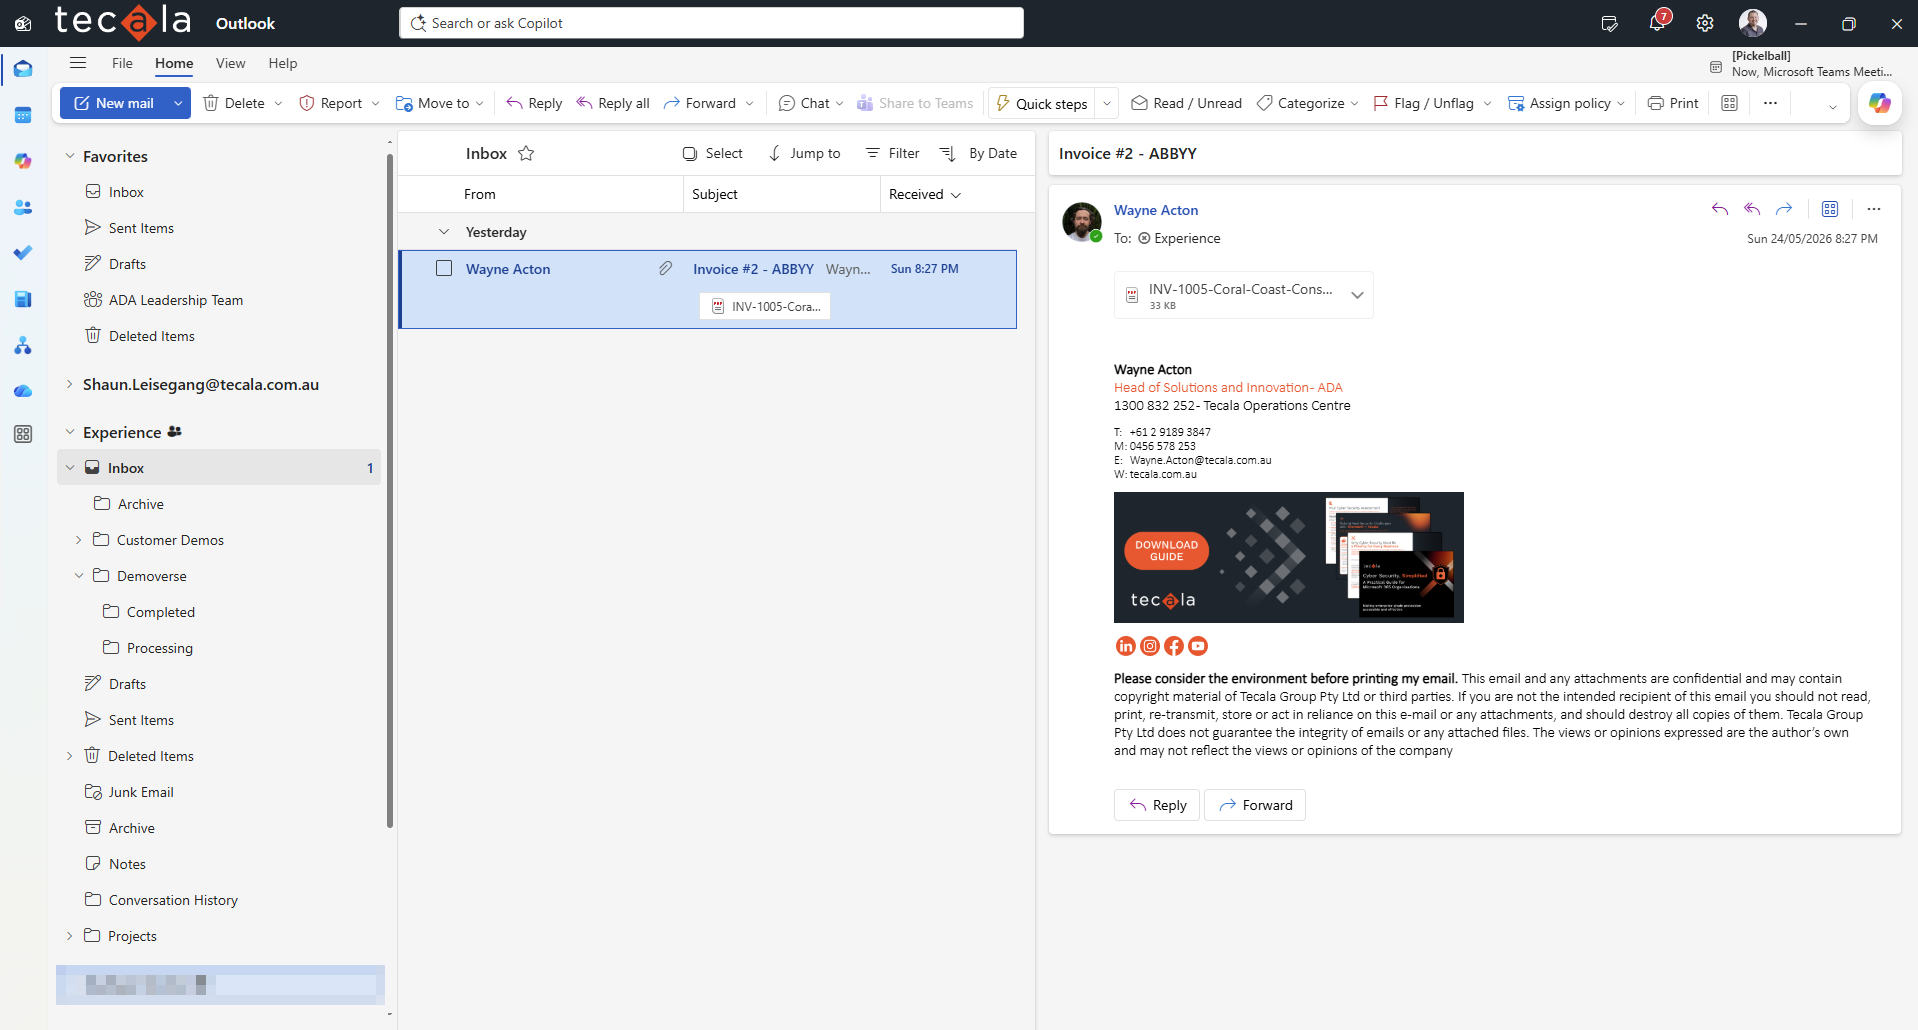Click the Delete trash icon in the ribbon
Image resolution: width=1918 pixels, height=1030 pixels.
tap(211, 103)
